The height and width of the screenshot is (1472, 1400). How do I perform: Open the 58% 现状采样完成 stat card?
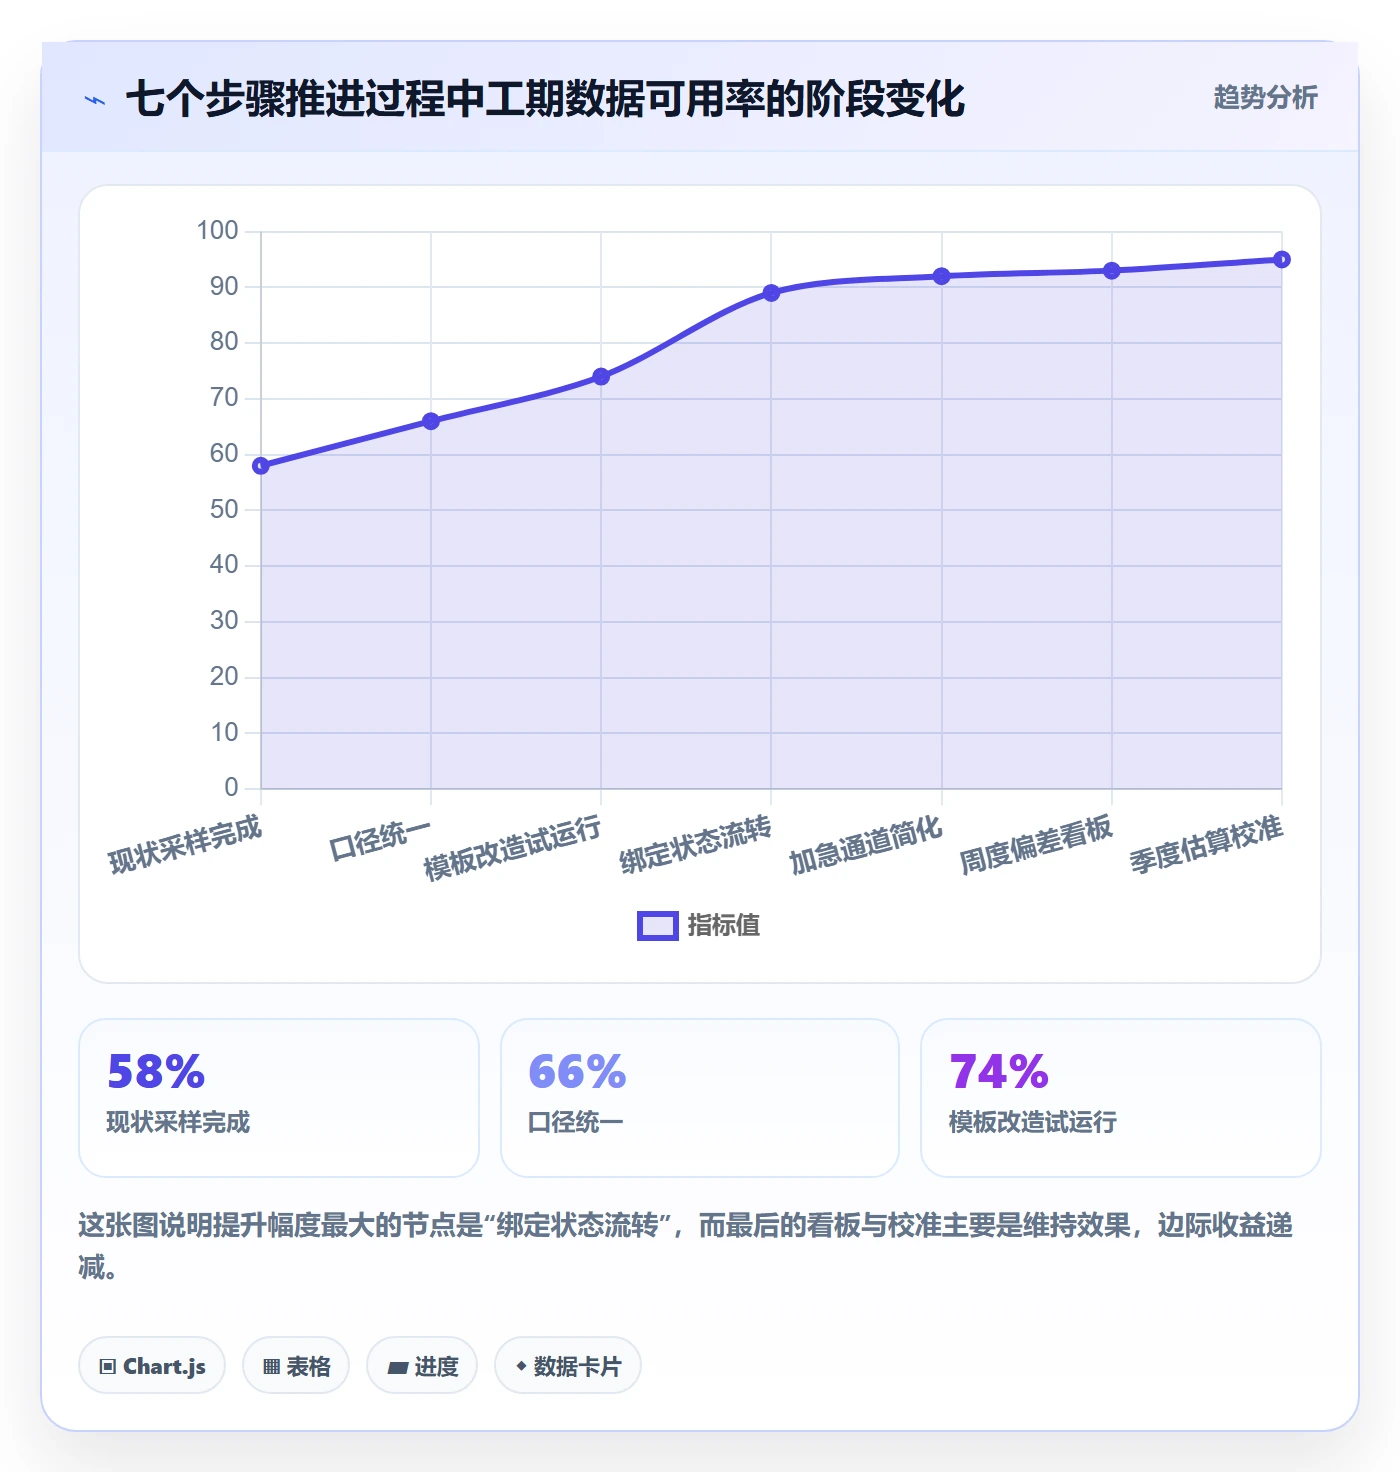point(279,1098)
